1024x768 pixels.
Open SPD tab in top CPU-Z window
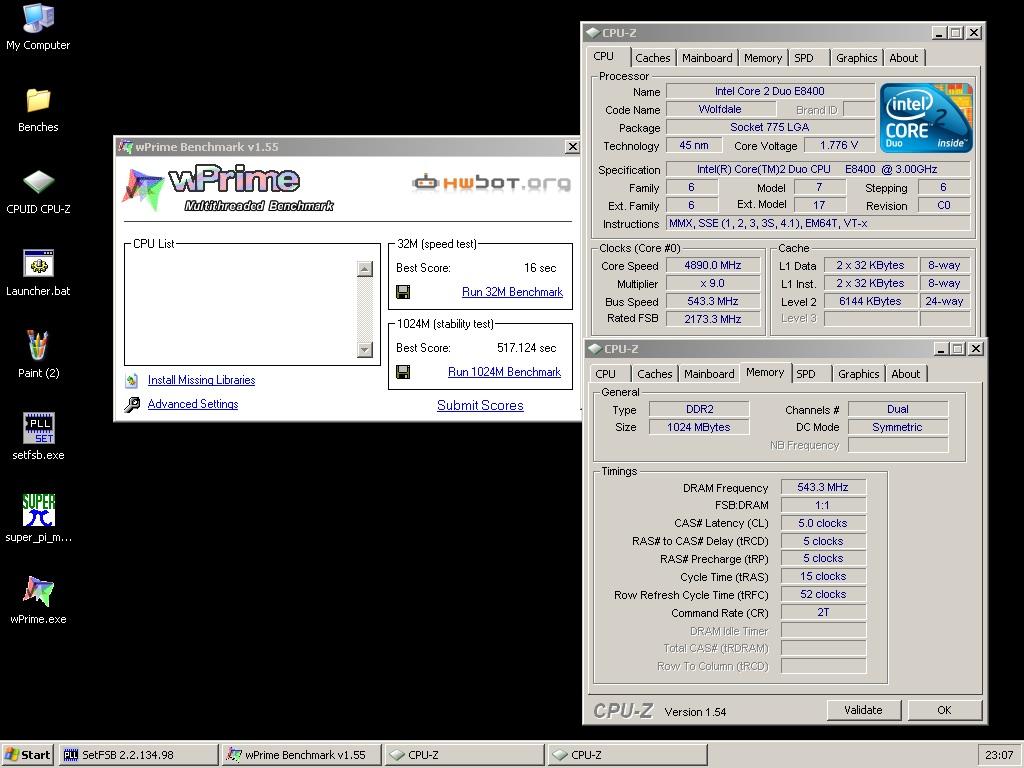click(804, 58)
